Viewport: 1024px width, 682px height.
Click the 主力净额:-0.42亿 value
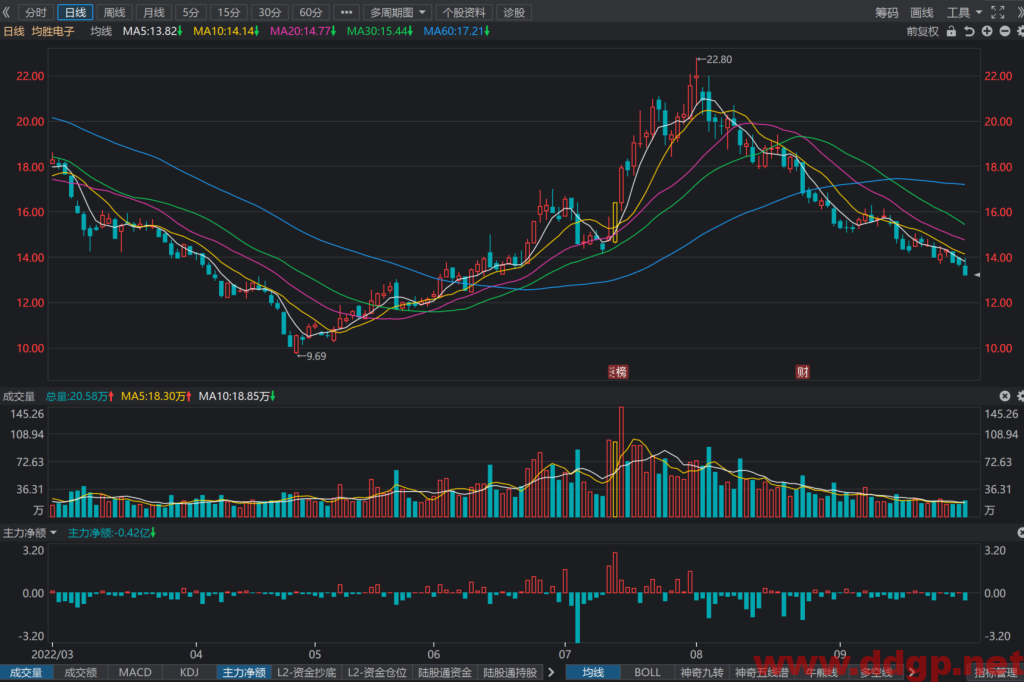click(x=112, y=533)
